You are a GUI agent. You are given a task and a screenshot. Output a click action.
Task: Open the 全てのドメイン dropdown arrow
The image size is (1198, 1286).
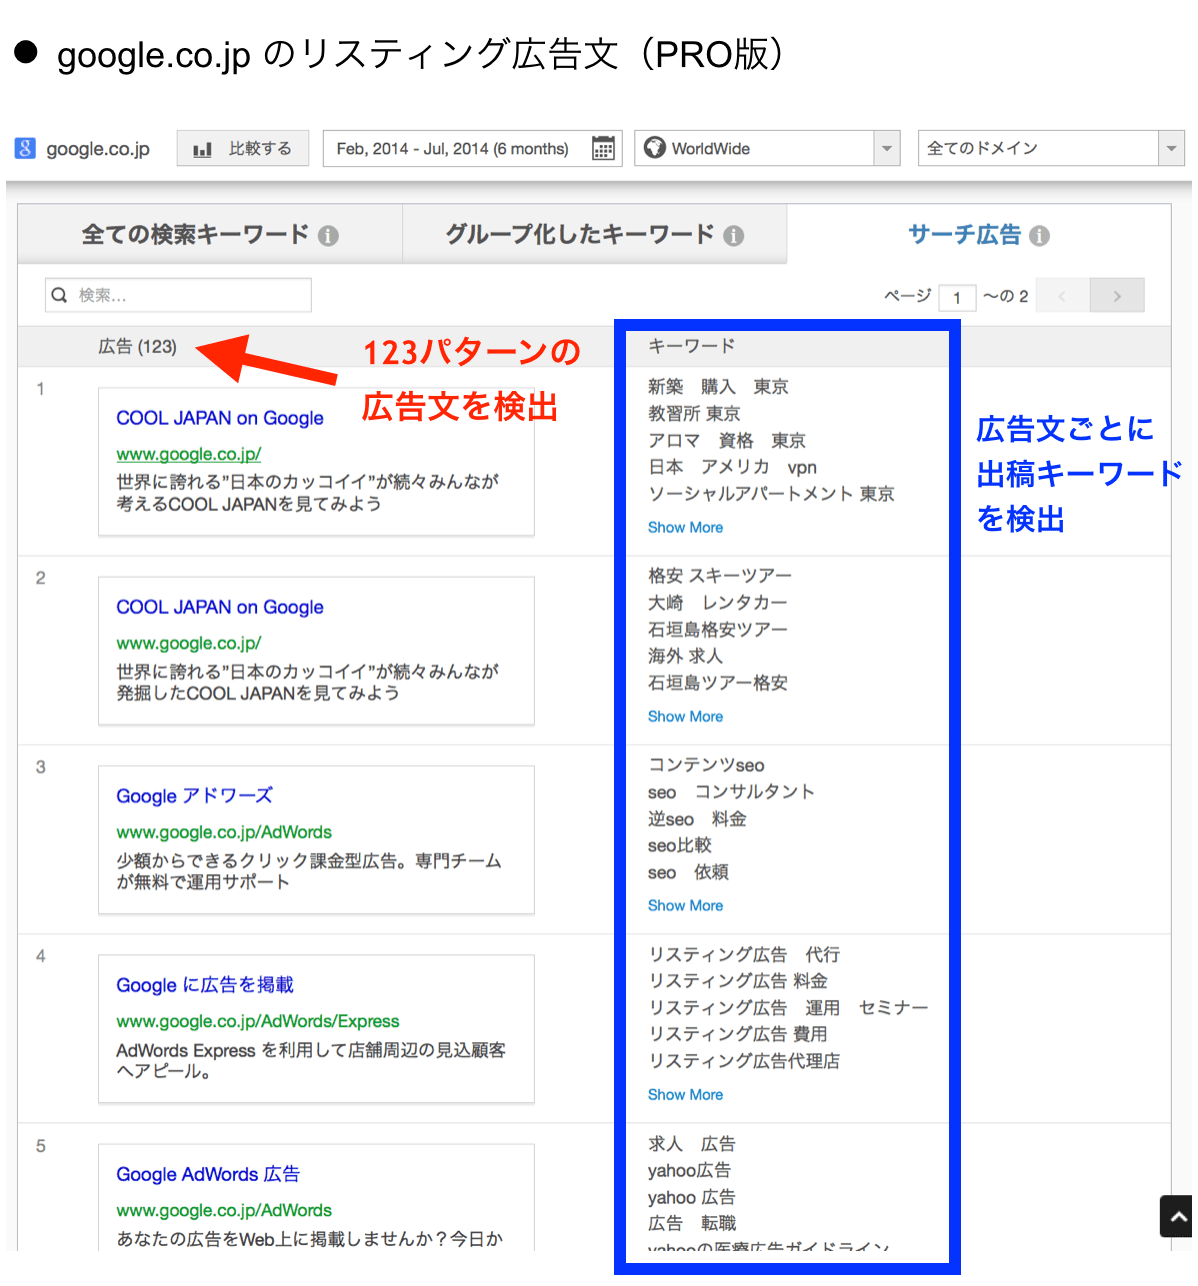point(1171,148)
